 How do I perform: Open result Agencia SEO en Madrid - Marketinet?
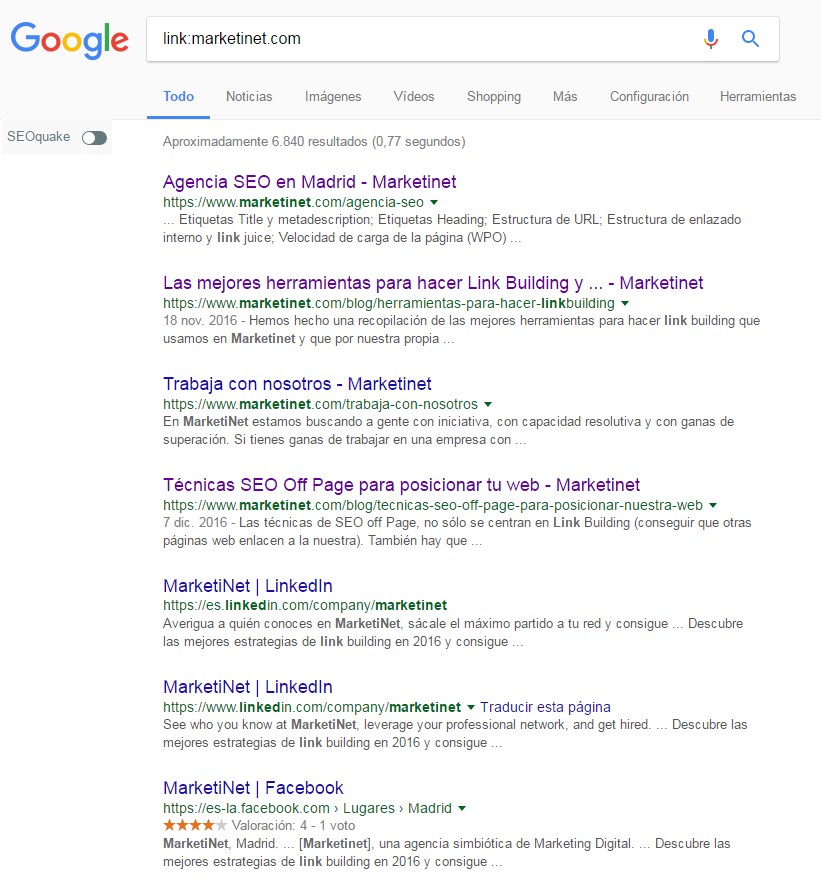pyautogui.click(x=309, y=182)
